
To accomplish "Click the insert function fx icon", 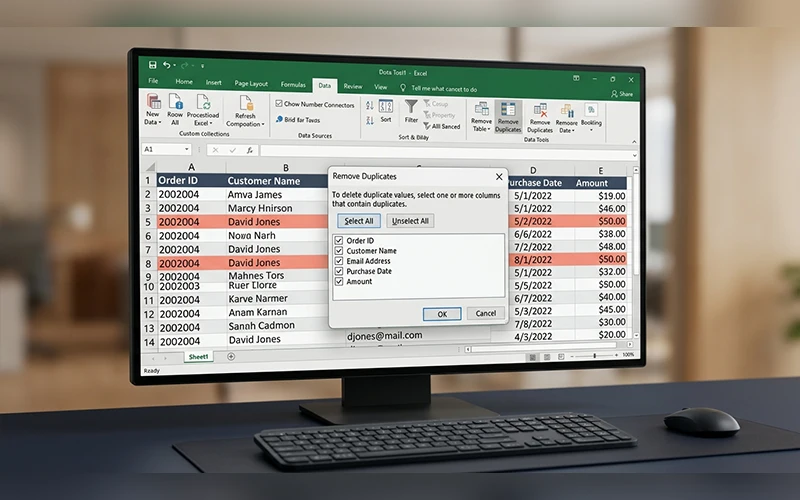I will pyautogui.click(x=249, y=150).
